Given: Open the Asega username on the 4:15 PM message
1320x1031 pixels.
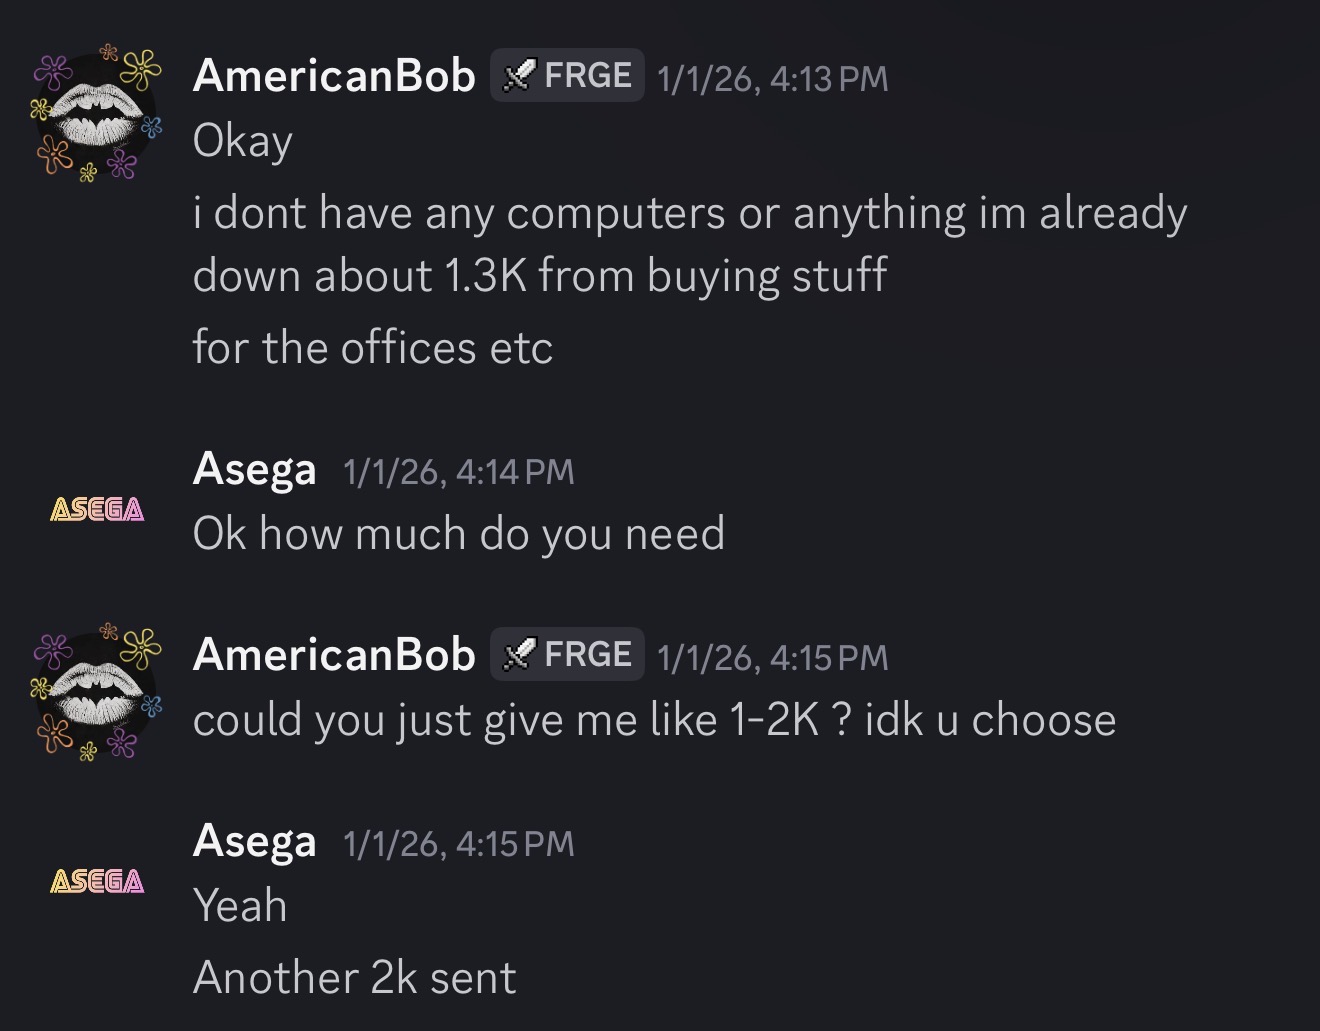Looking at the screenshot, I should 254,841.
